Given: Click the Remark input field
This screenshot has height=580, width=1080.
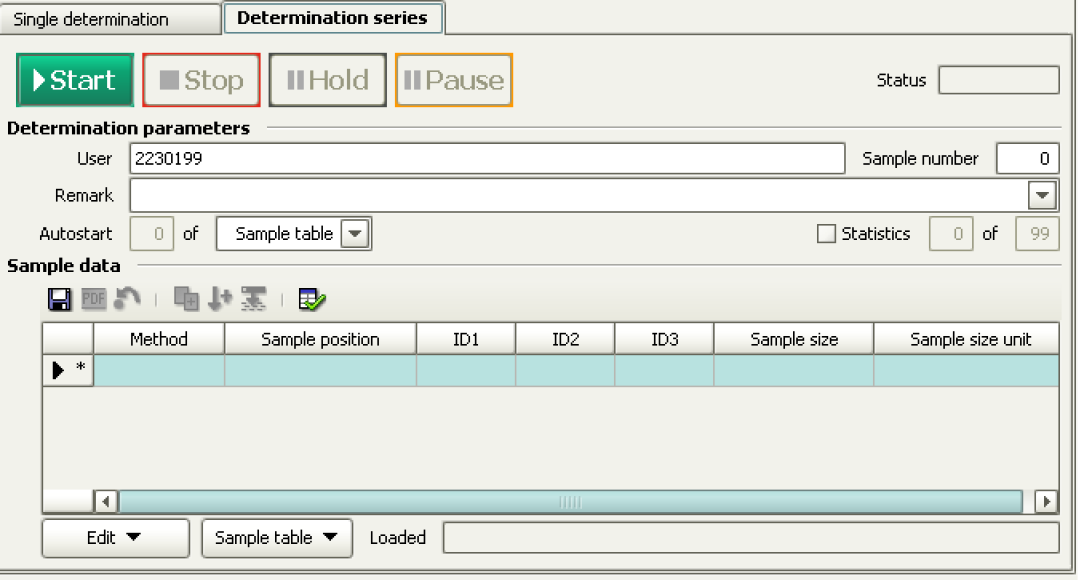Looking at the screenshot, I should [x=579, y=196].
